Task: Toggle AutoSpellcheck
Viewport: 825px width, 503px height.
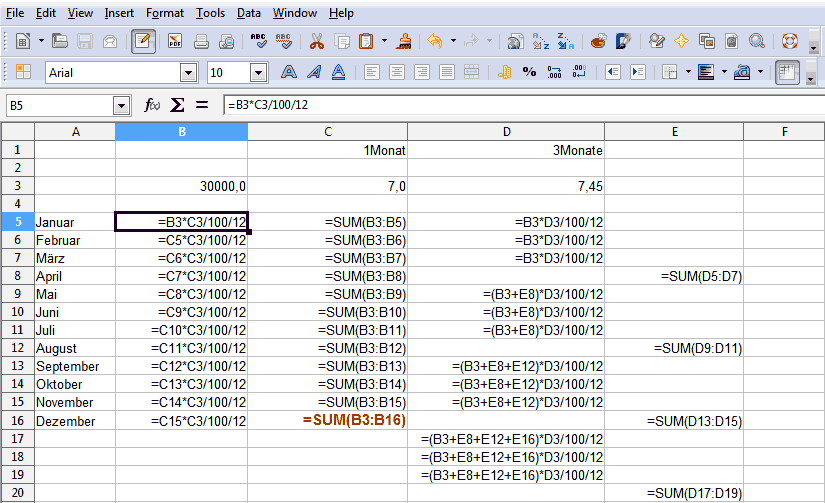Action: tap(284, 41)
